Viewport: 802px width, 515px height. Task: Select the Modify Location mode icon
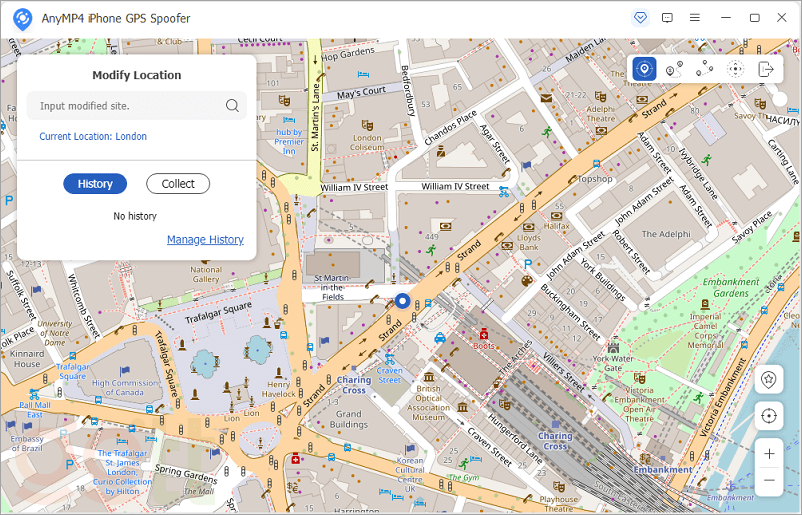(645, 69)
